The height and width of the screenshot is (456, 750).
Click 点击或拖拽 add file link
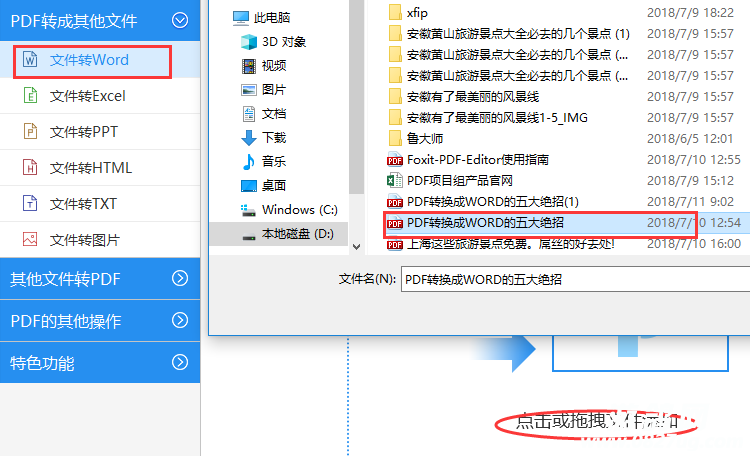(596, 422)
